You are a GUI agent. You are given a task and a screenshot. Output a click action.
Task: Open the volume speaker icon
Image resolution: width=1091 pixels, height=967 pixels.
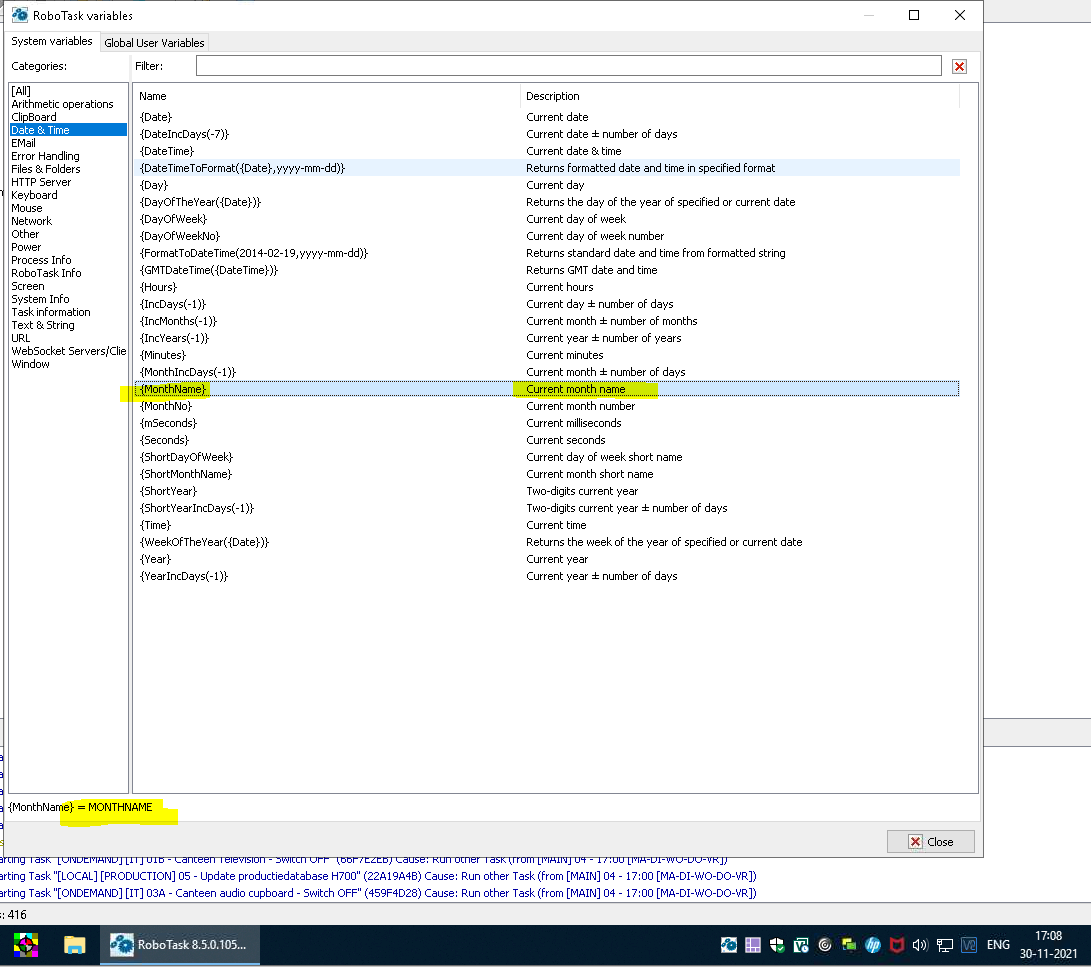point(919,945)
